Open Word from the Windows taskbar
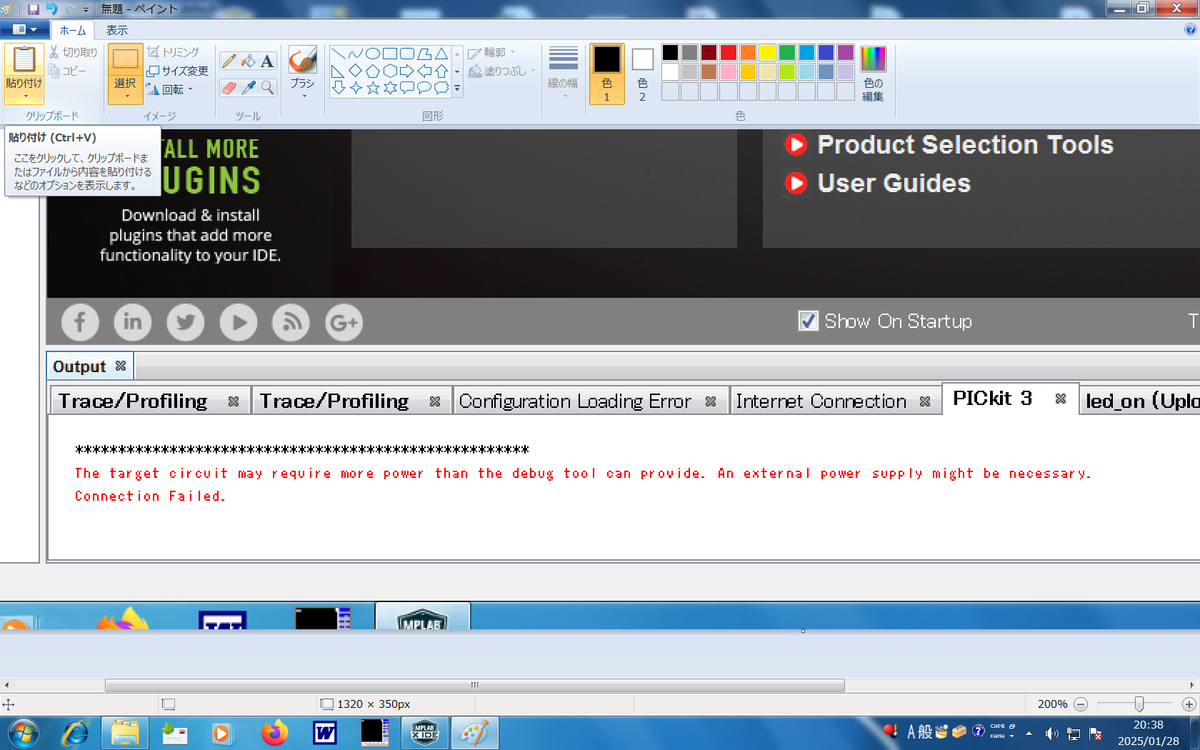This screenshot has height=750, width=1200. tap(325, 733)
